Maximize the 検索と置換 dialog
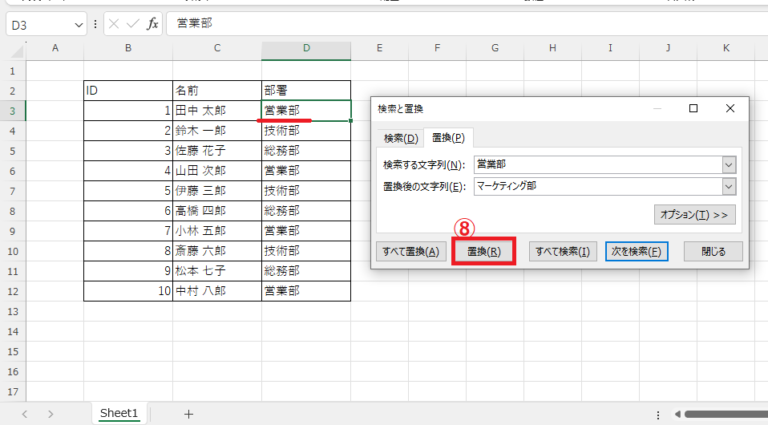 point(693,108)
